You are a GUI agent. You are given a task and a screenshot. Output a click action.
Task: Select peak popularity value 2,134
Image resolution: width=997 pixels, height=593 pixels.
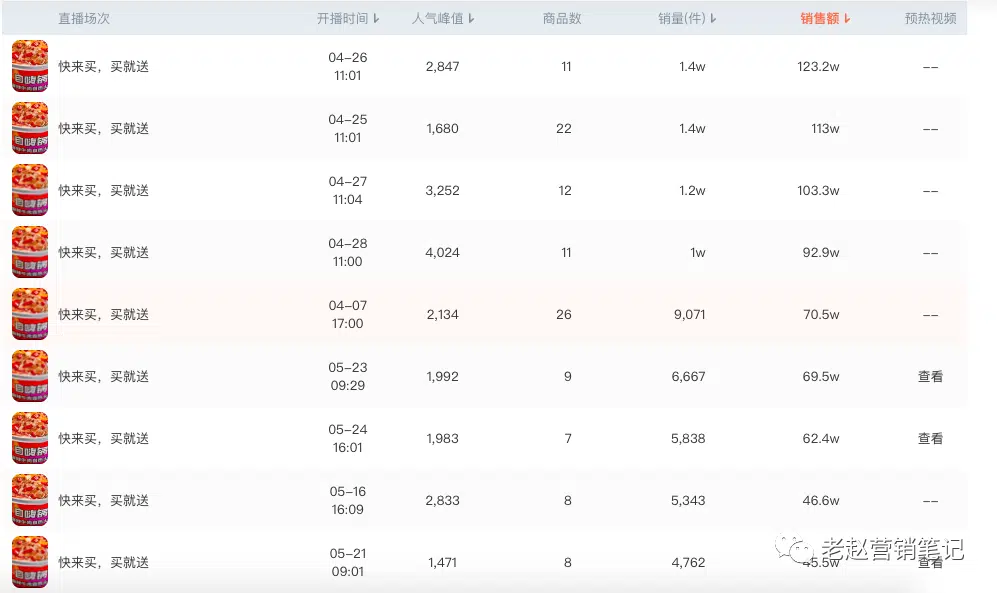[x=443, y=315]
